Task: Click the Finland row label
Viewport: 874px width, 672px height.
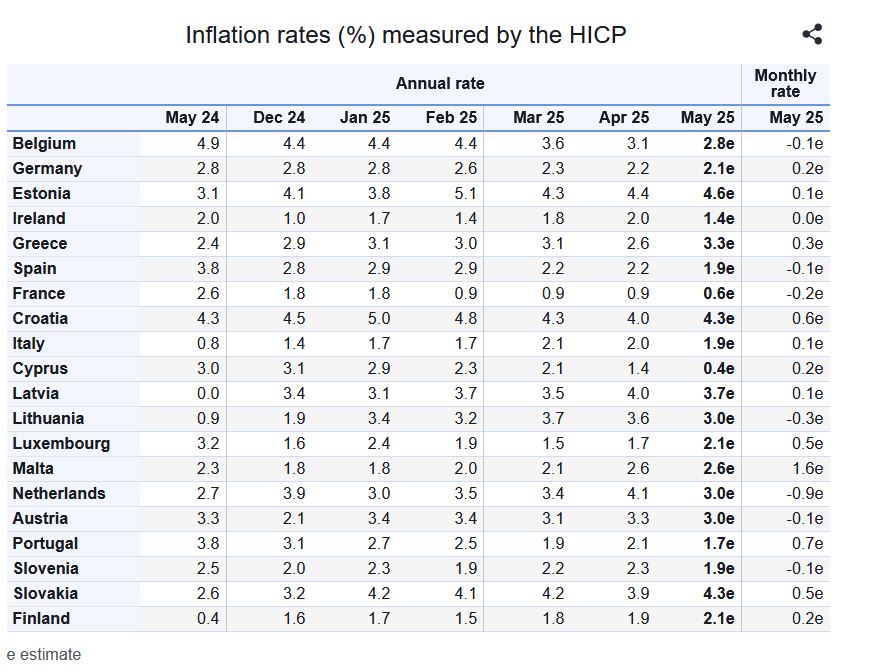Action: [41, 618]
